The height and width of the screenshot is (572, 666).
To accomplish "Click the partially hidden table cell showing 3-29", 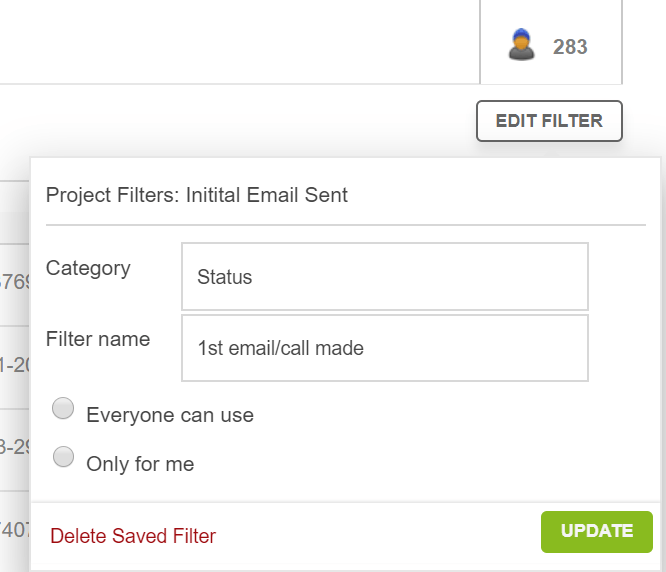I will (14, 447).
